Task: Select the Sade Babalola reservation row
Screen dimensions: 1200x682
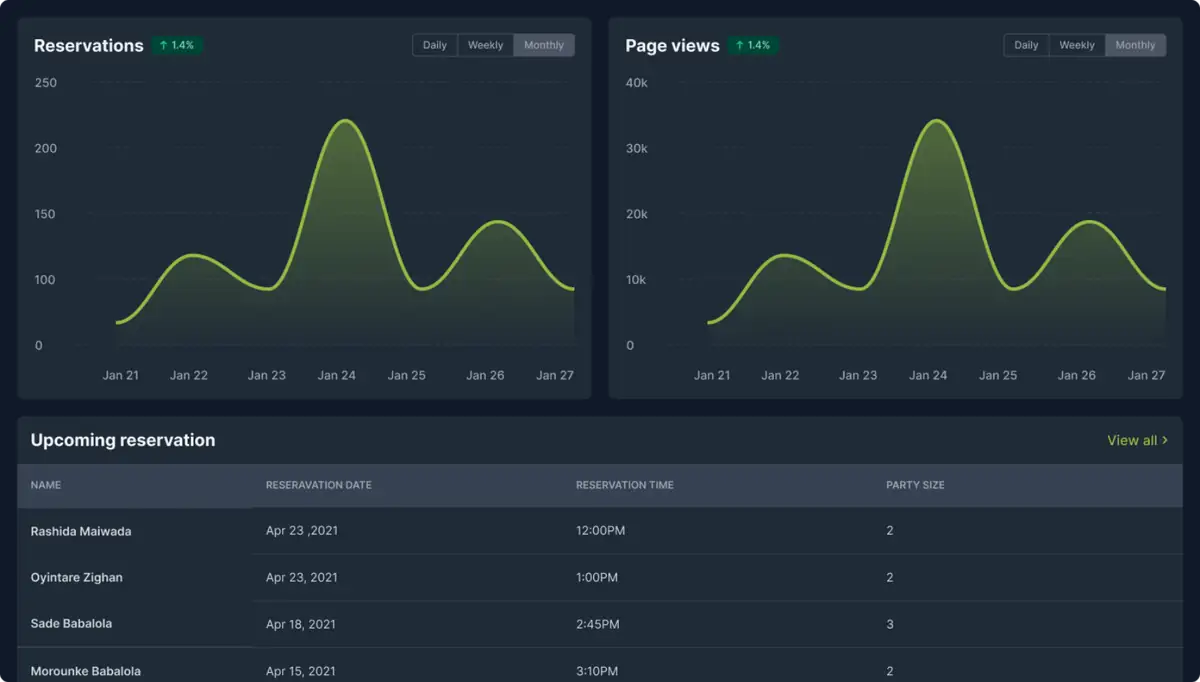Action: coord(600,624)
